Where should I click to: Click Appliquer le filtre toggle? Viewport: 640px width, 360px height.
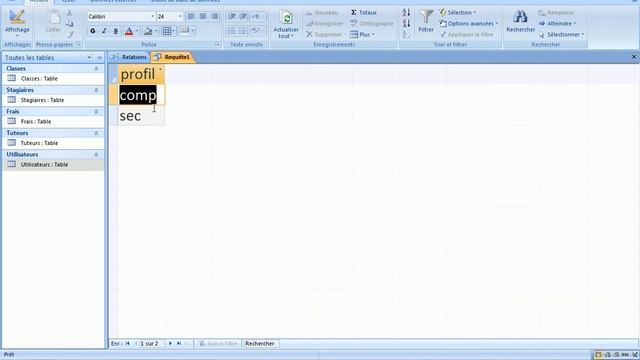466,35
